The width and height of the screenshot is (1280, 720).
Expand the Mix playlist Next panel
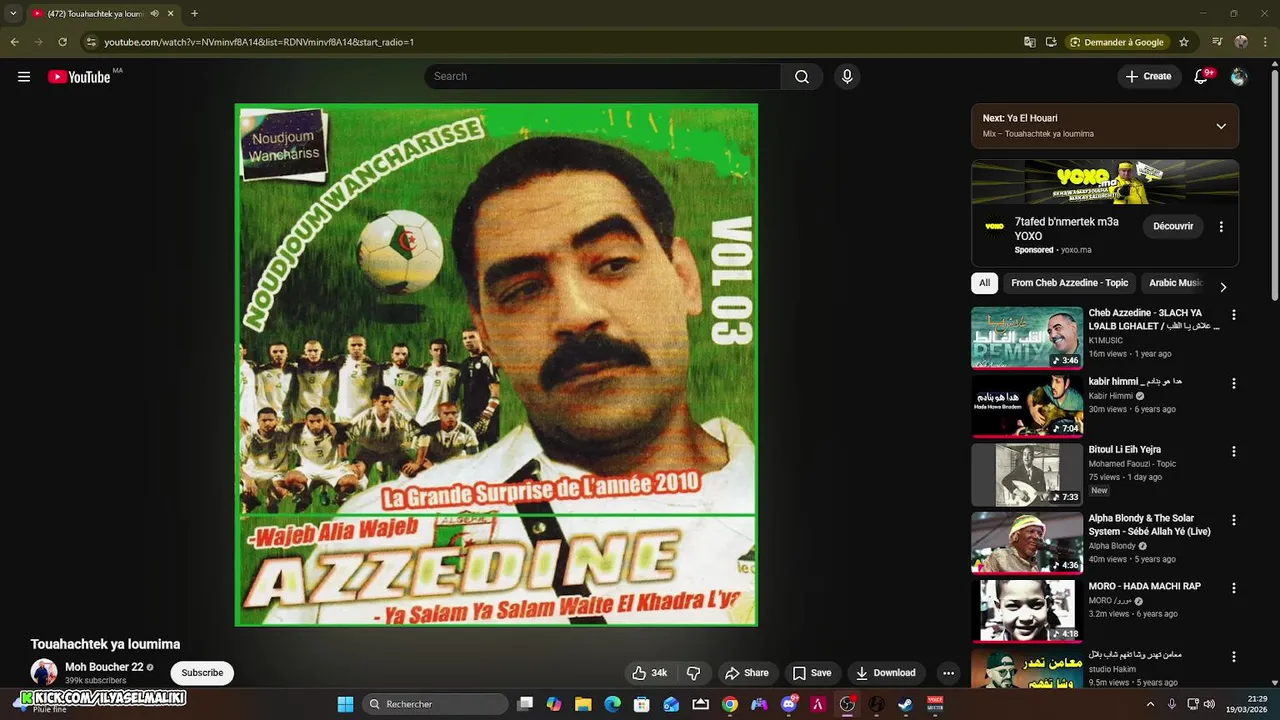click(1221, 126)
